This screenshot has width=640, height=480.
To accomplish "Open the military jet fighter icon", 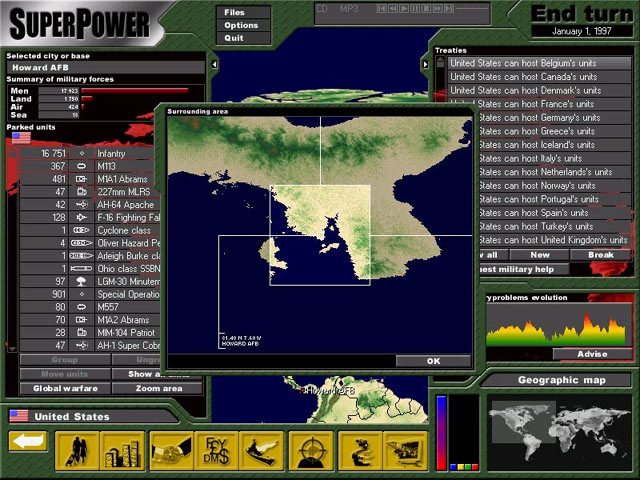I will coord(264,449).
